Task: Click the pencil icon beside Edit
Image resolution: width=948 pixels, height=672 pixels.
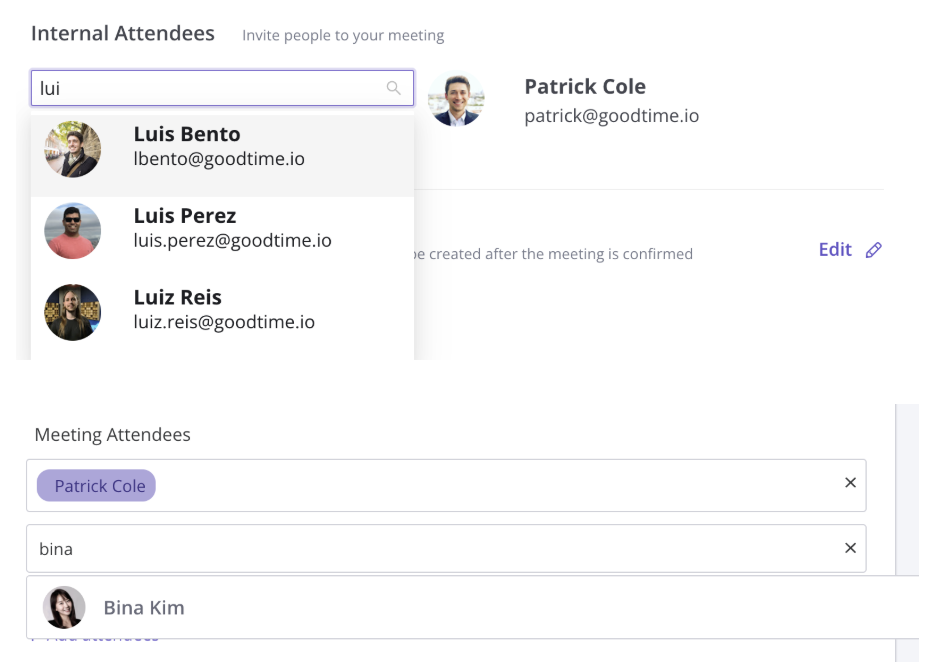Action: pyautogui.click(x=874, y=250)
